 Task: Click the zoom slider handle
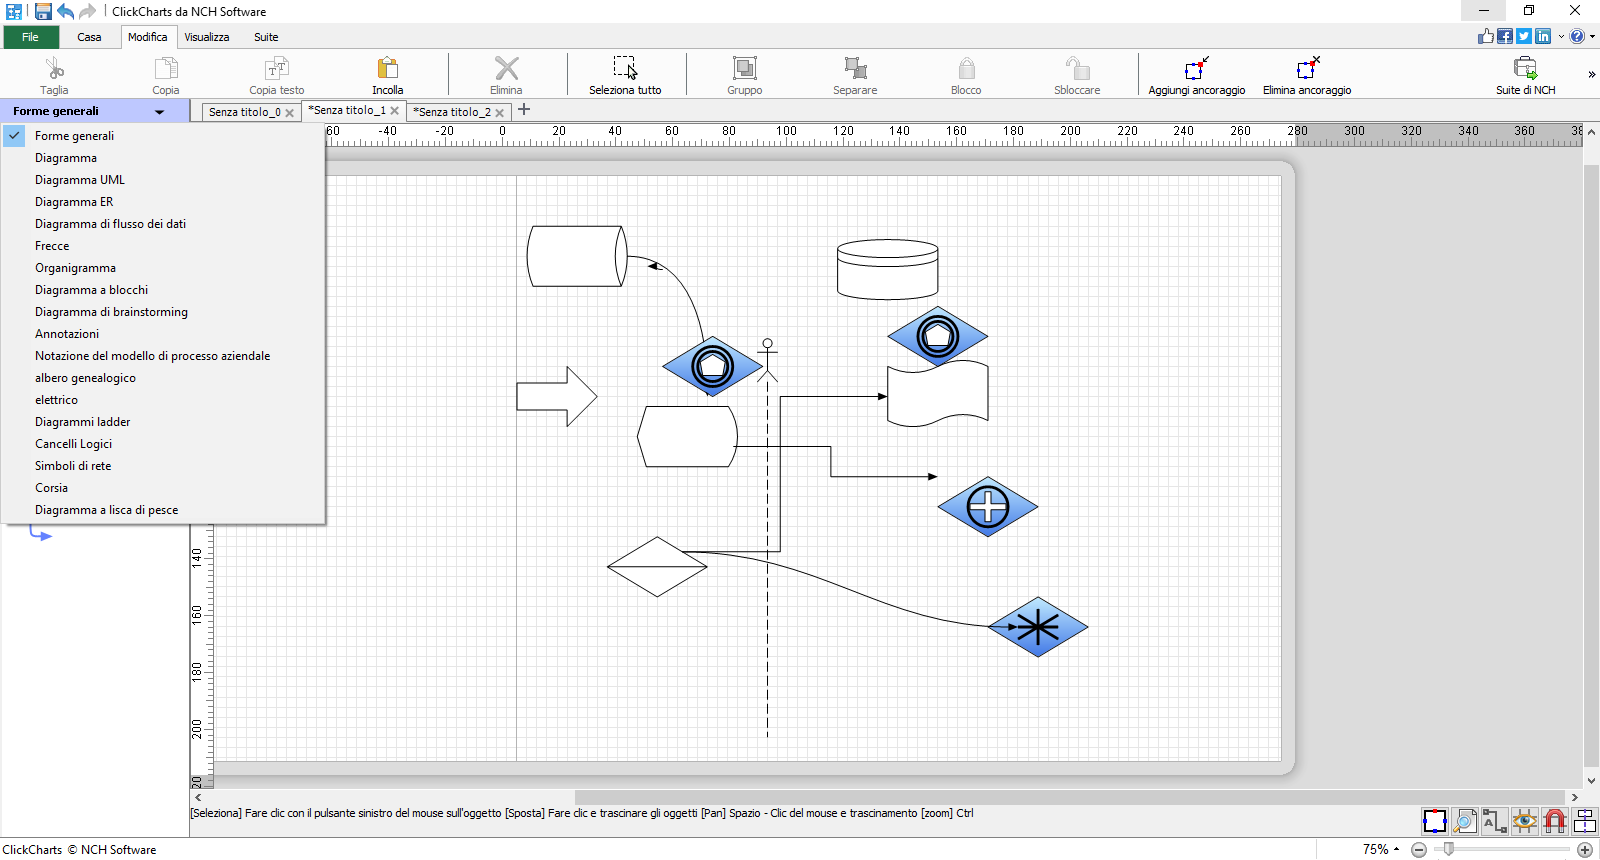click(x=1448, y=849)
